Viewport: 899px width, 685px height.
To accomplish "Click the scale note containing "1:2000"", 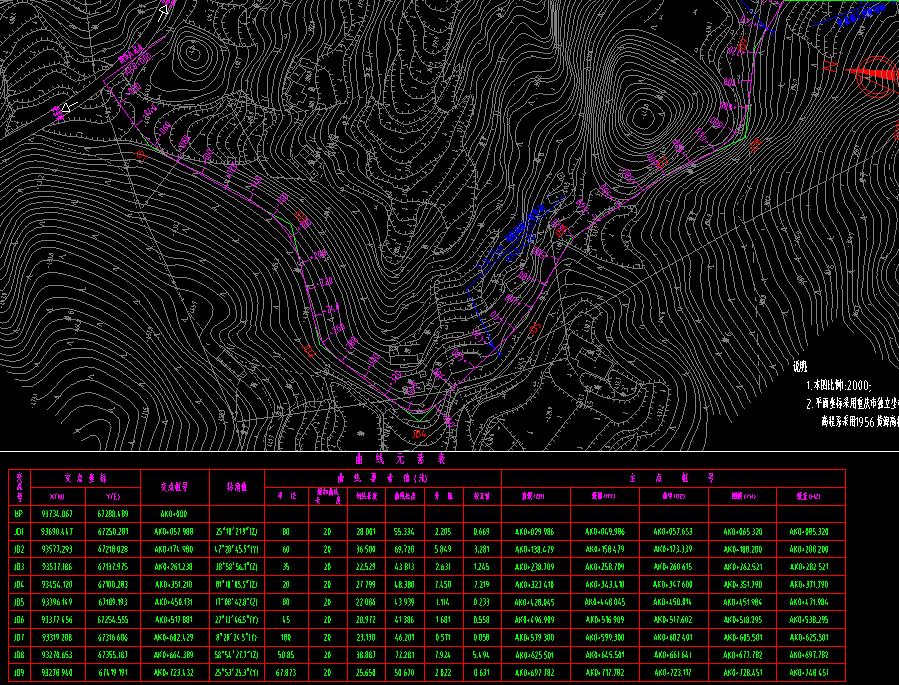I will coord(839,385).
